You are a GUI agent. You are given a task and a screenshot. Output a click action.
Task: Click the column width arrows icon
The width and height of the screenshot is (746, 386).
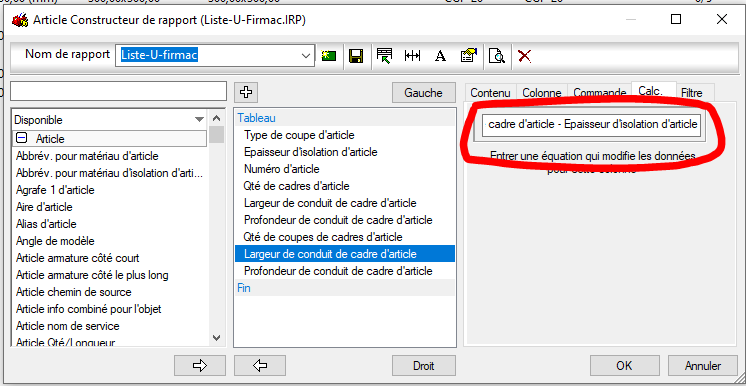click(412, 56)
